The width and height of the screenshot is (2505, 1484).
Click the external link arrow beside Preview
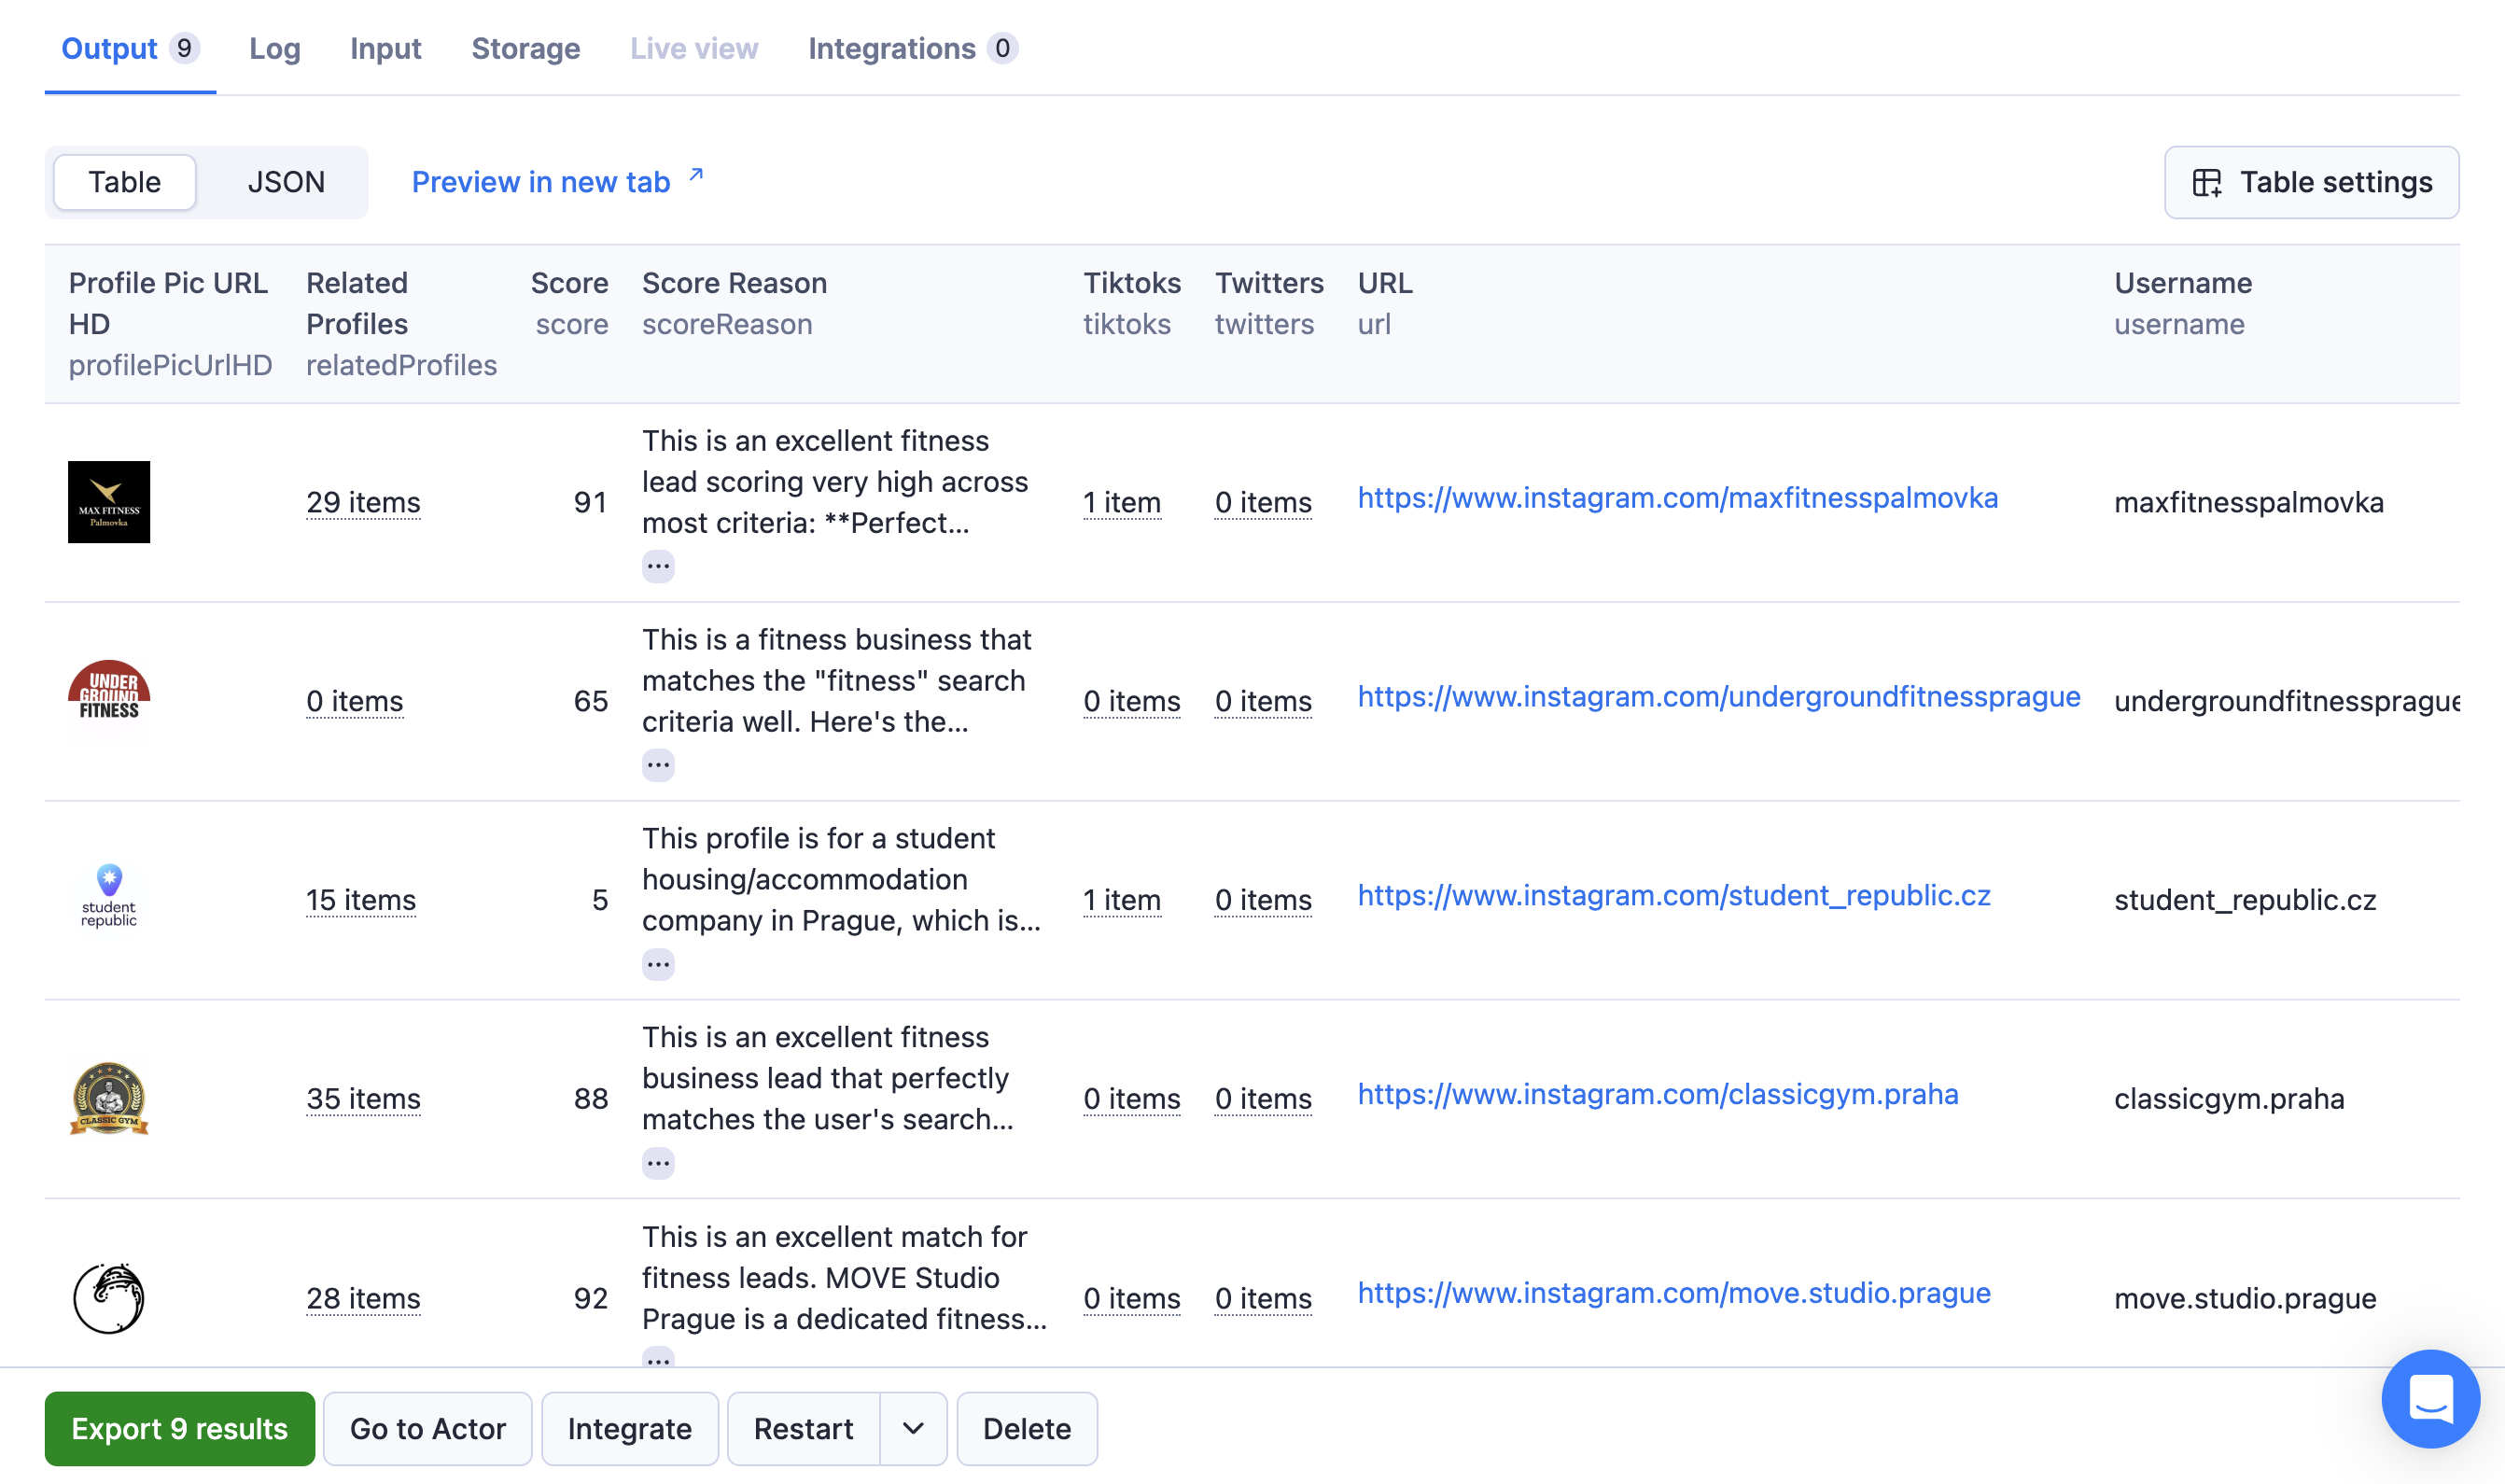tap(696, 176)
